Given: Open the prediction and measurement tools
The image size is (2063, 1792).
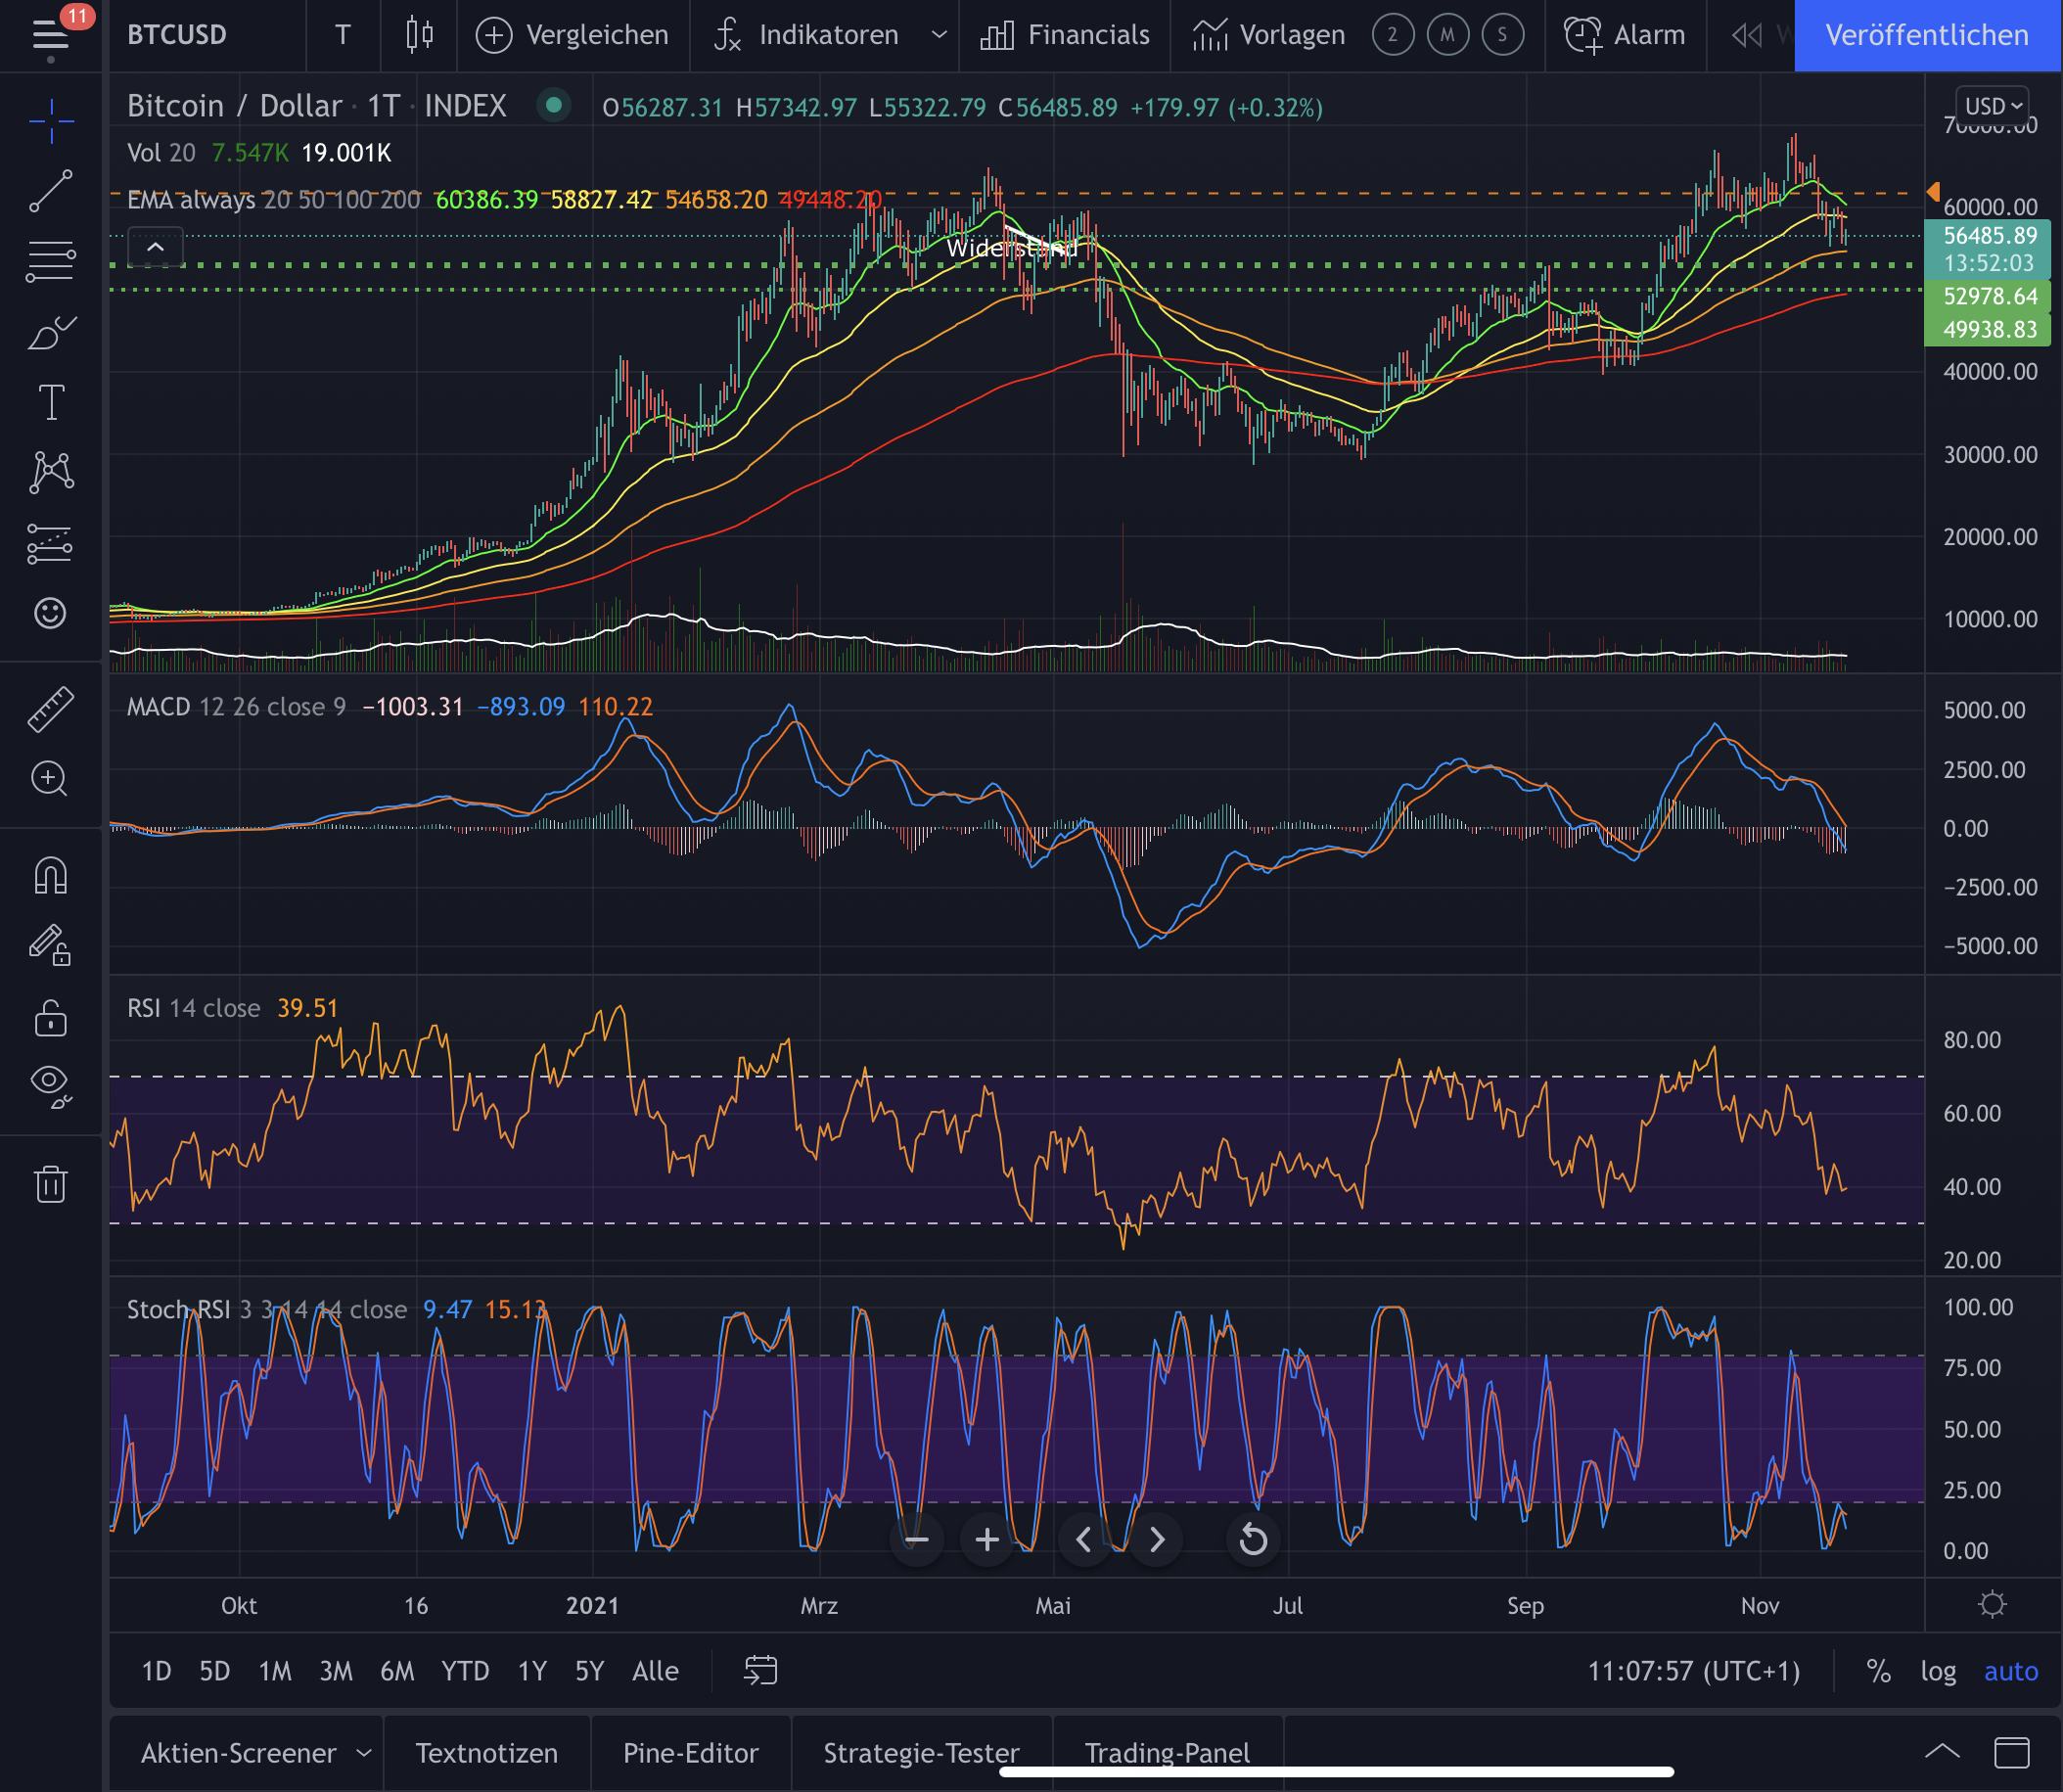Looking at the screenshot, I should click(x=51, y=544).
